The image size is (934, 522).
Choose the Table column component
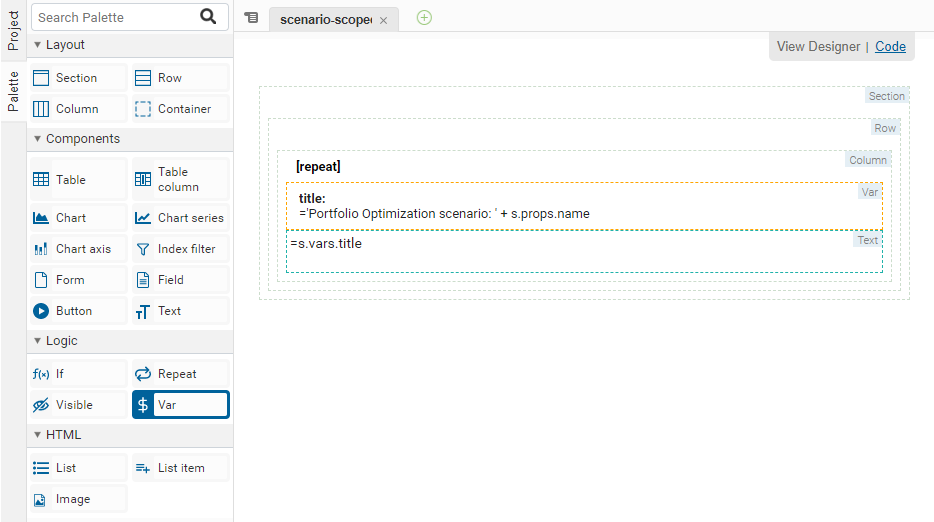click(x=180, y=180)
